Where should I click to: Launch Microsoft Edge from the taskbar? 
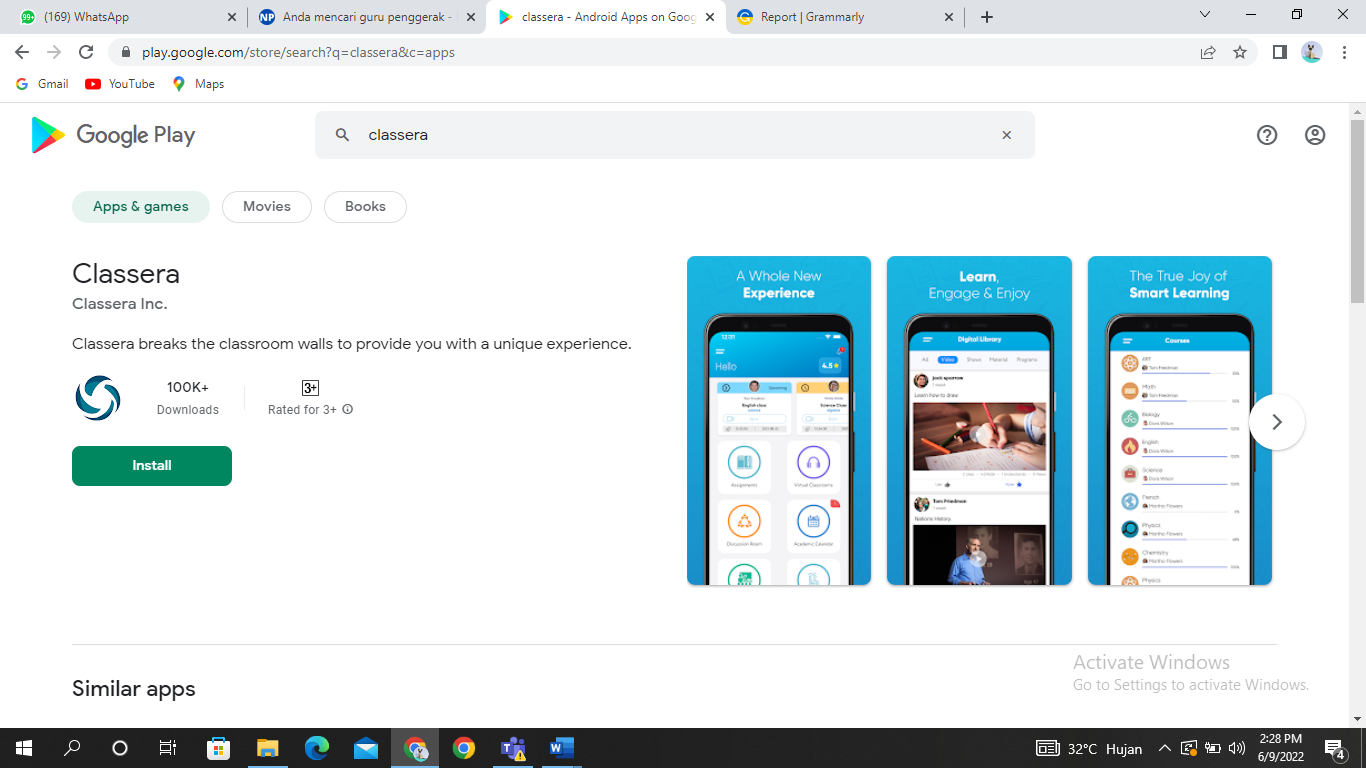(x=317, y=748)
